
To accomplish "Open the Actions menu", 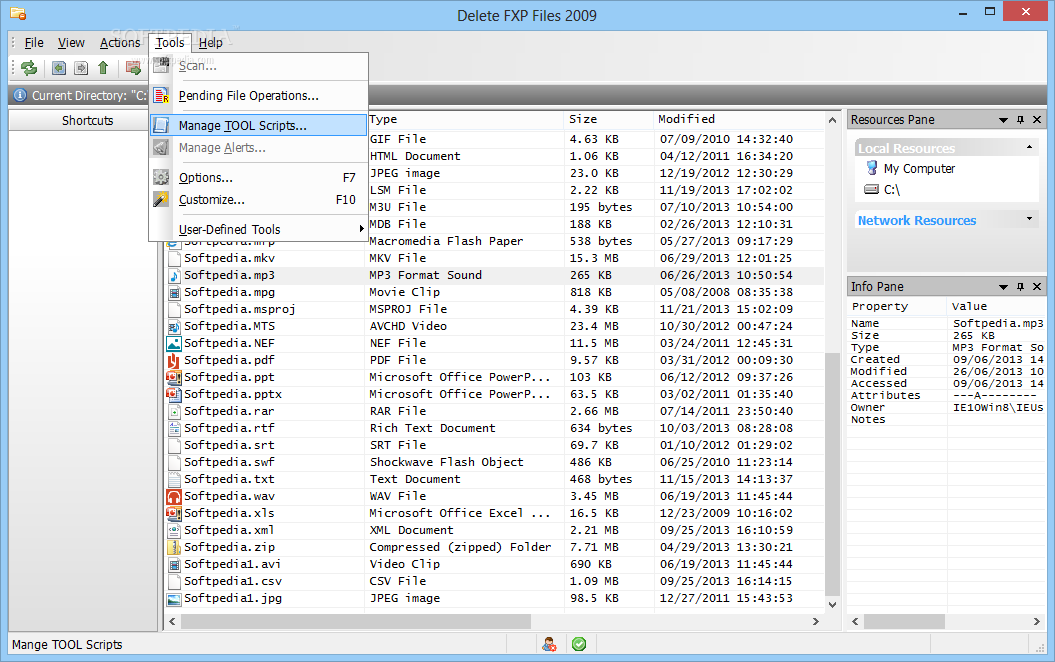I will click(x=120, y=42).
